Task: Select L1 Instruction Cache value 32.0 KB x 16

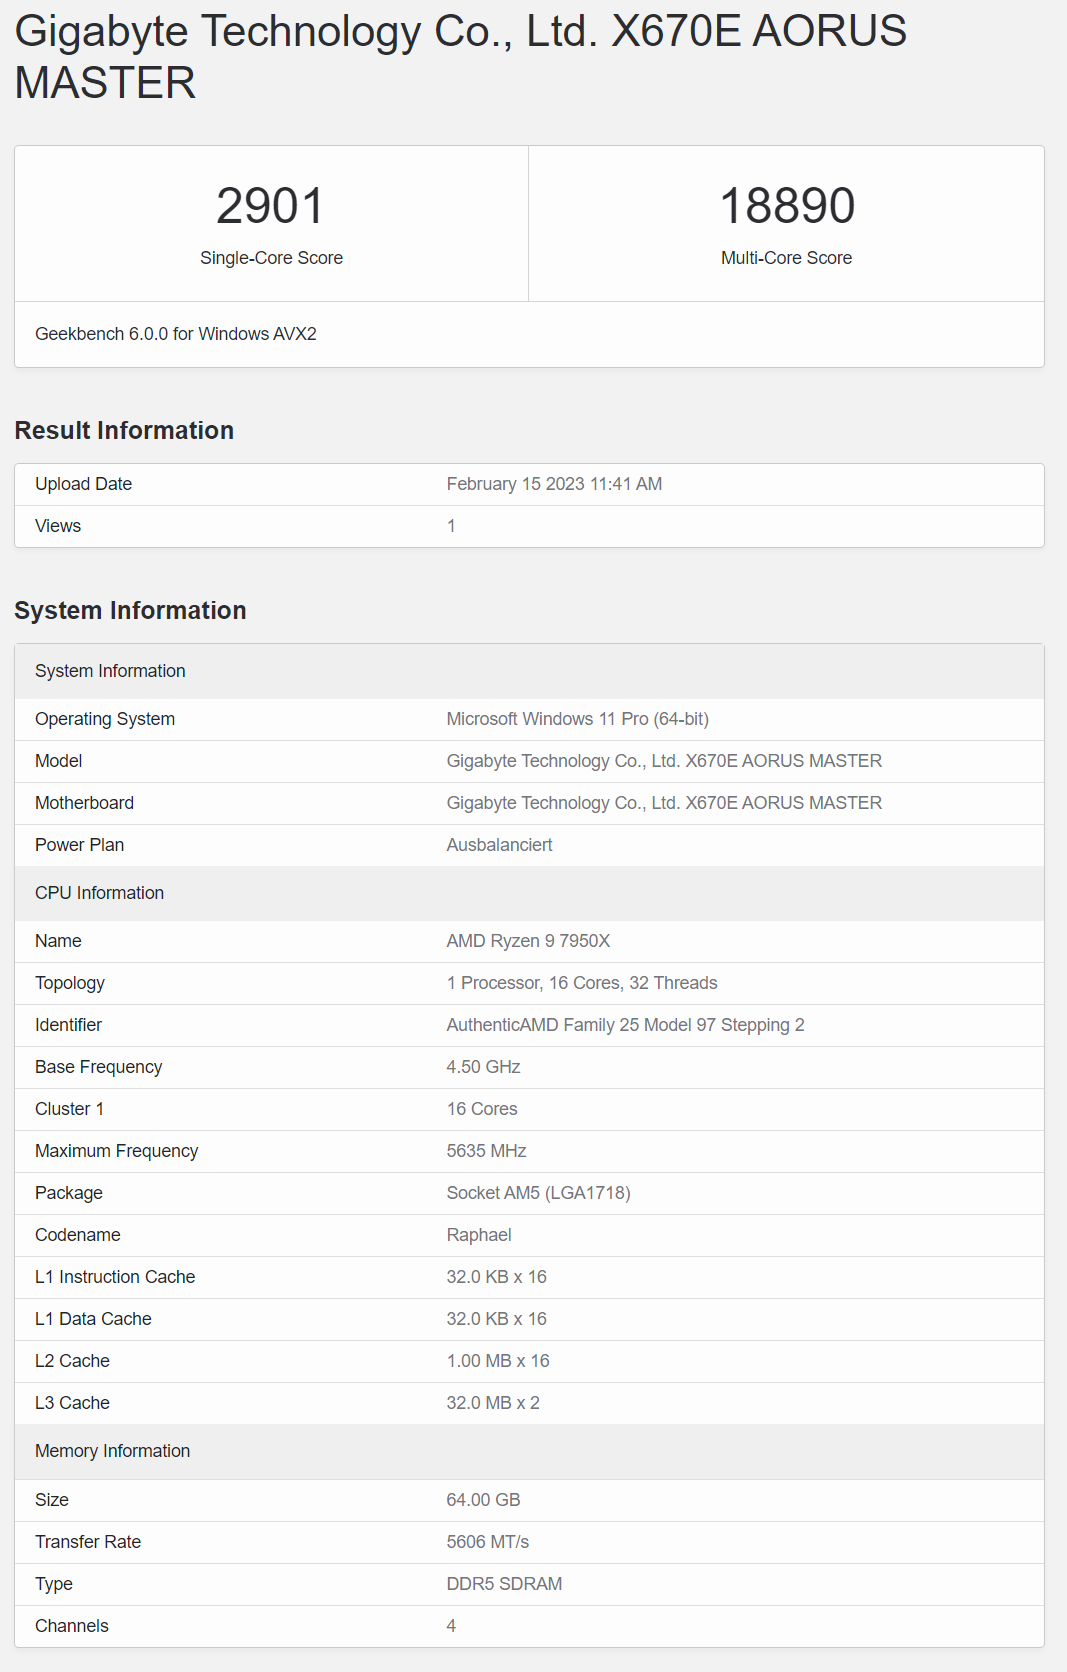Action: tap(497, 1277)
